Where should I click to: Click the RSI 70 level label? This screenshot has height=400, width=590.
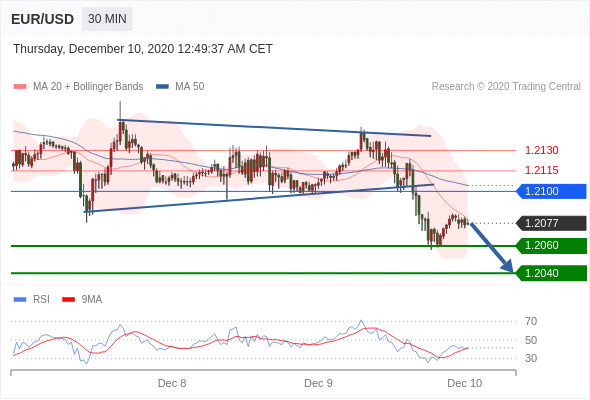point(531,321)
